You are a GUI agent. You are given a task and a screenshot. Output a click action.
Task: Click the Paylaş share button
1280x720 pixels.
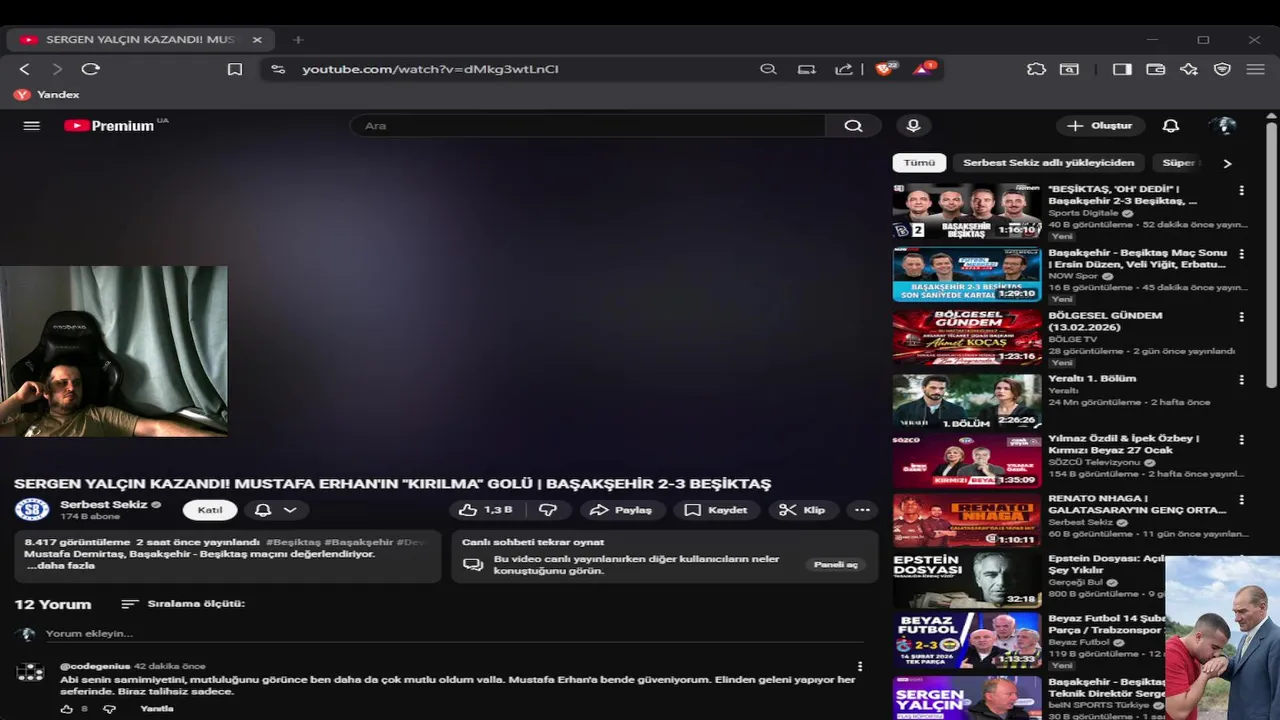621,510
